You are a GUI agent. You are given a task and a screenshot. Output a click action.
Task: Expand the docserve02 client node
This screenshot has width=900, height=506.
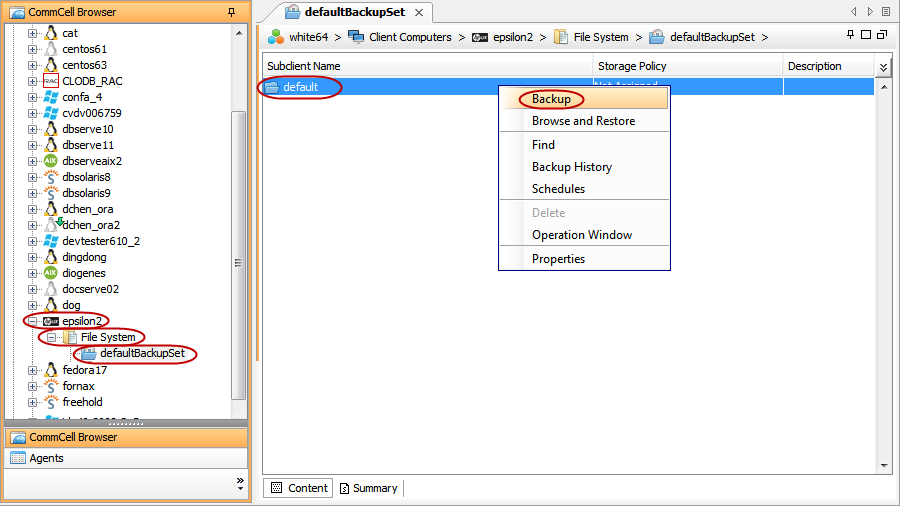(x=33, y=289)
